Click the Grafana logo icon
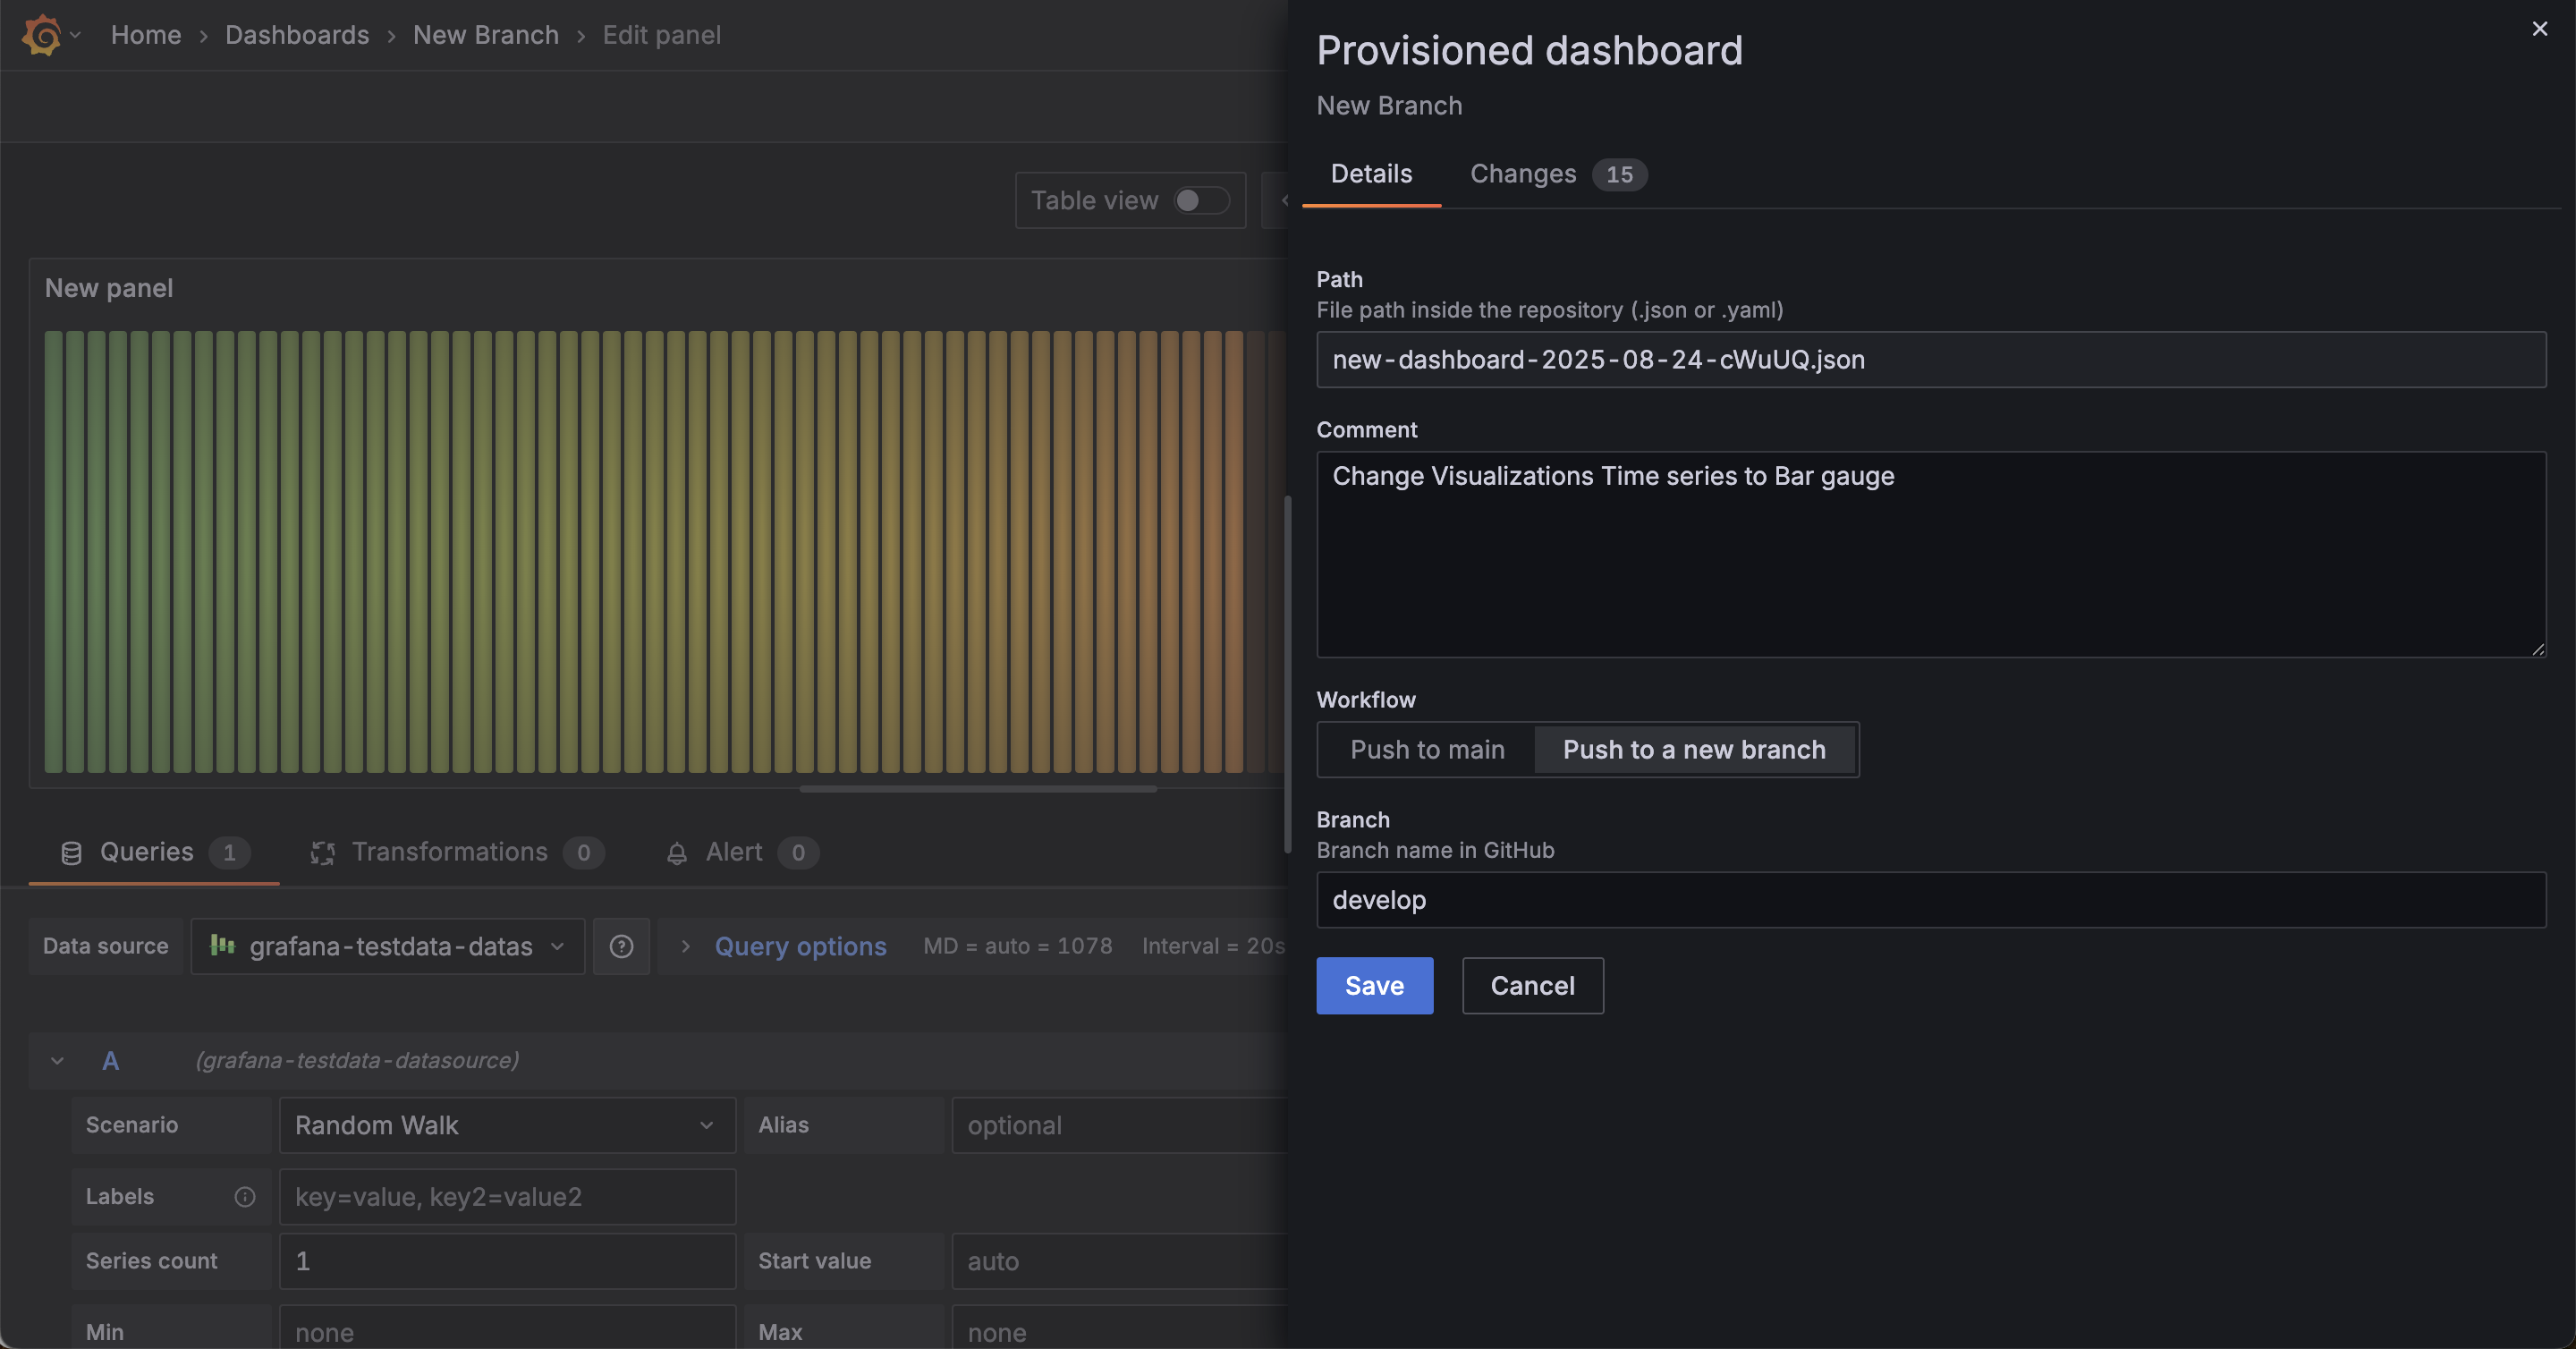2576x1349 pixels. click(x=41, y=35)
